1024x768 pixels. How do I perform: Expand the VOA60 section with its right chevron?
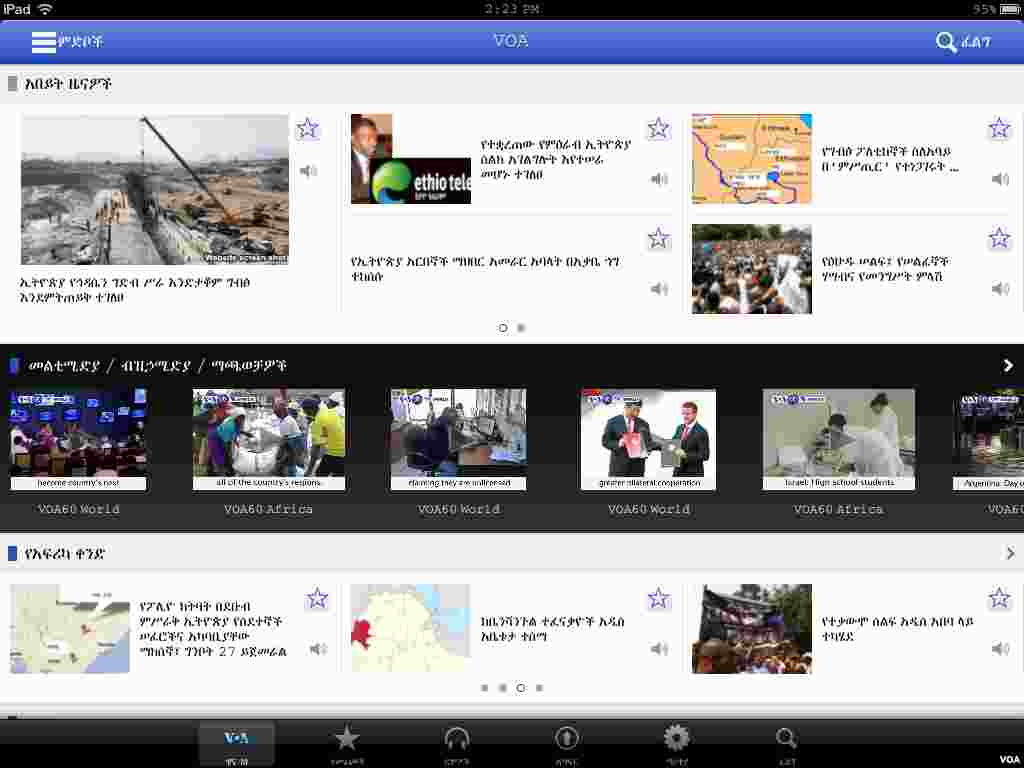click(1008, 365)
